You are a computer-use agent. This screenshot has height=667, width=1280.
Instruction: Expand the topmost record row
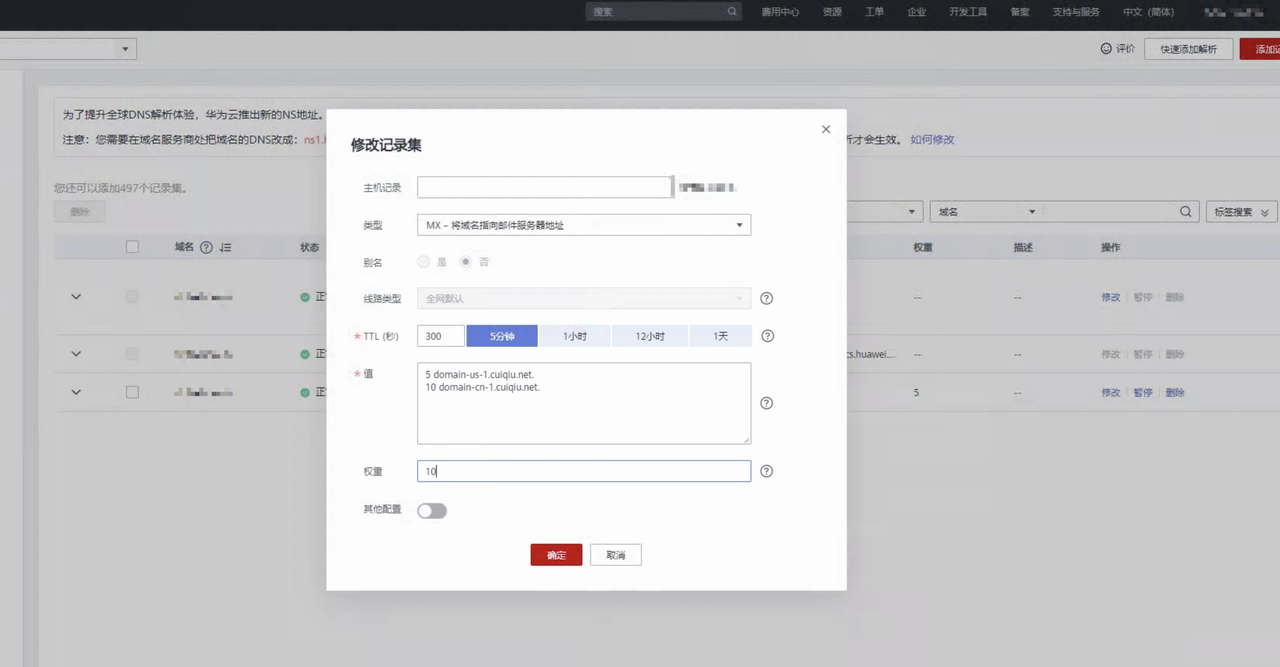(x=76, y=297)
